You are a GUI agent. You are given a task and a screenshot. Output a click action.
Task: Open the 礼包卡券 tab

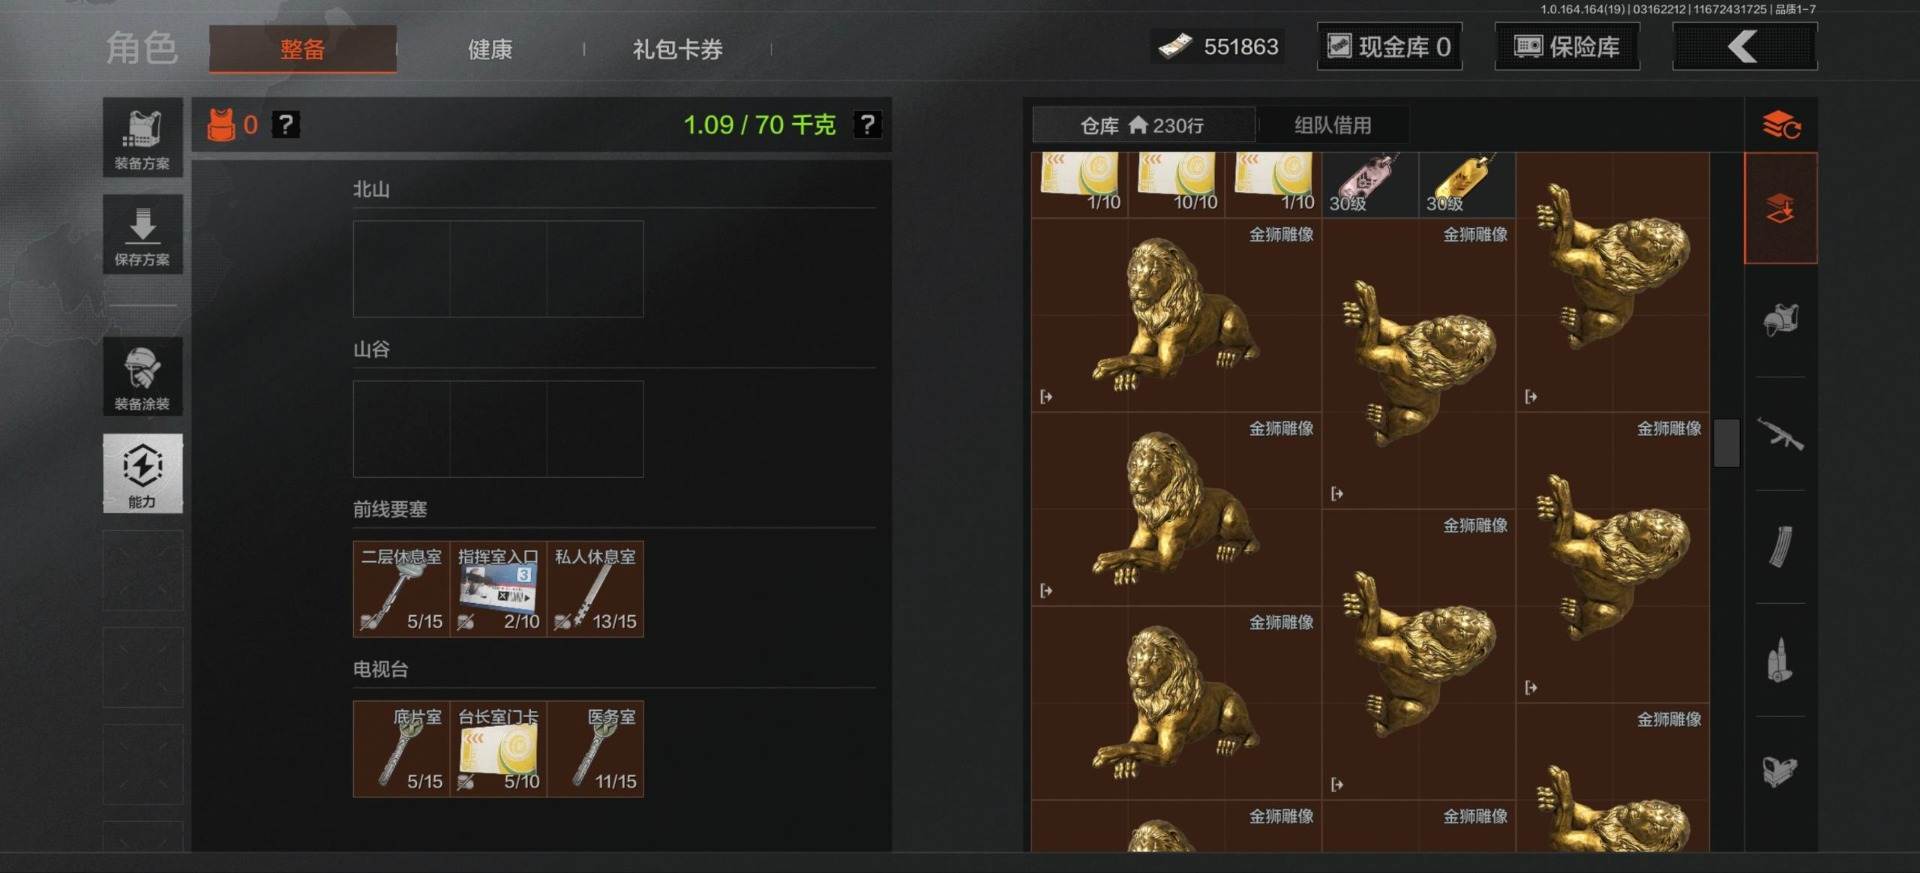(x=677, y=49)
